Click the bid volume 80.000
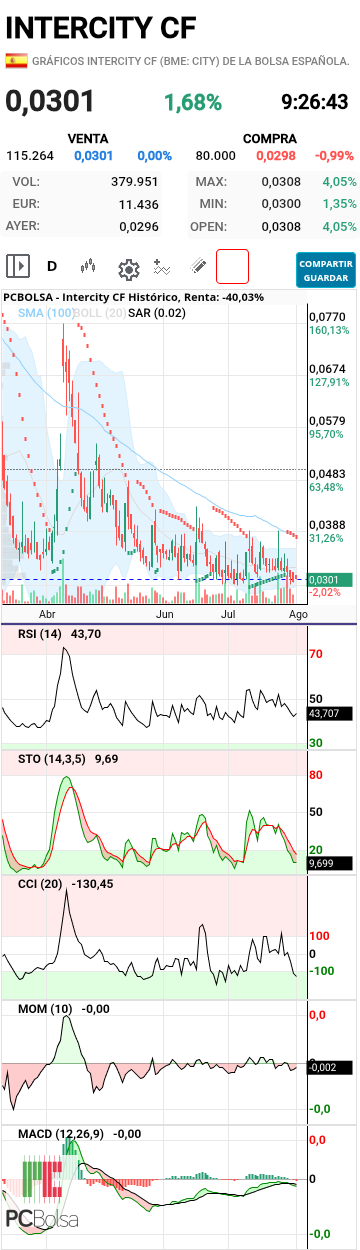Image resolution: width=360 pixels, height=1250 pixels. [x=216, y=156]
